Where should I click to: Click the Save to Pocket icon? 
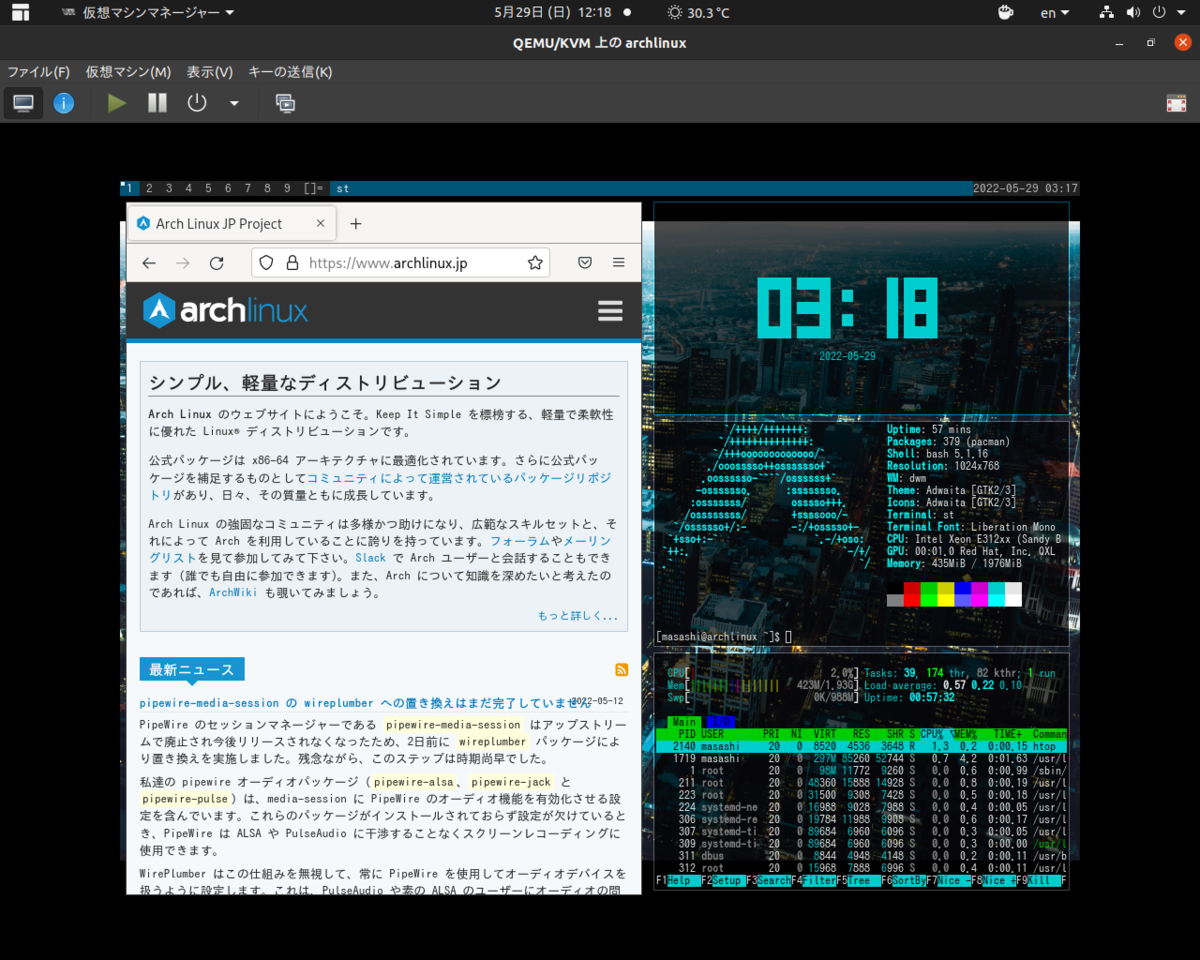(x=585, y=263)
